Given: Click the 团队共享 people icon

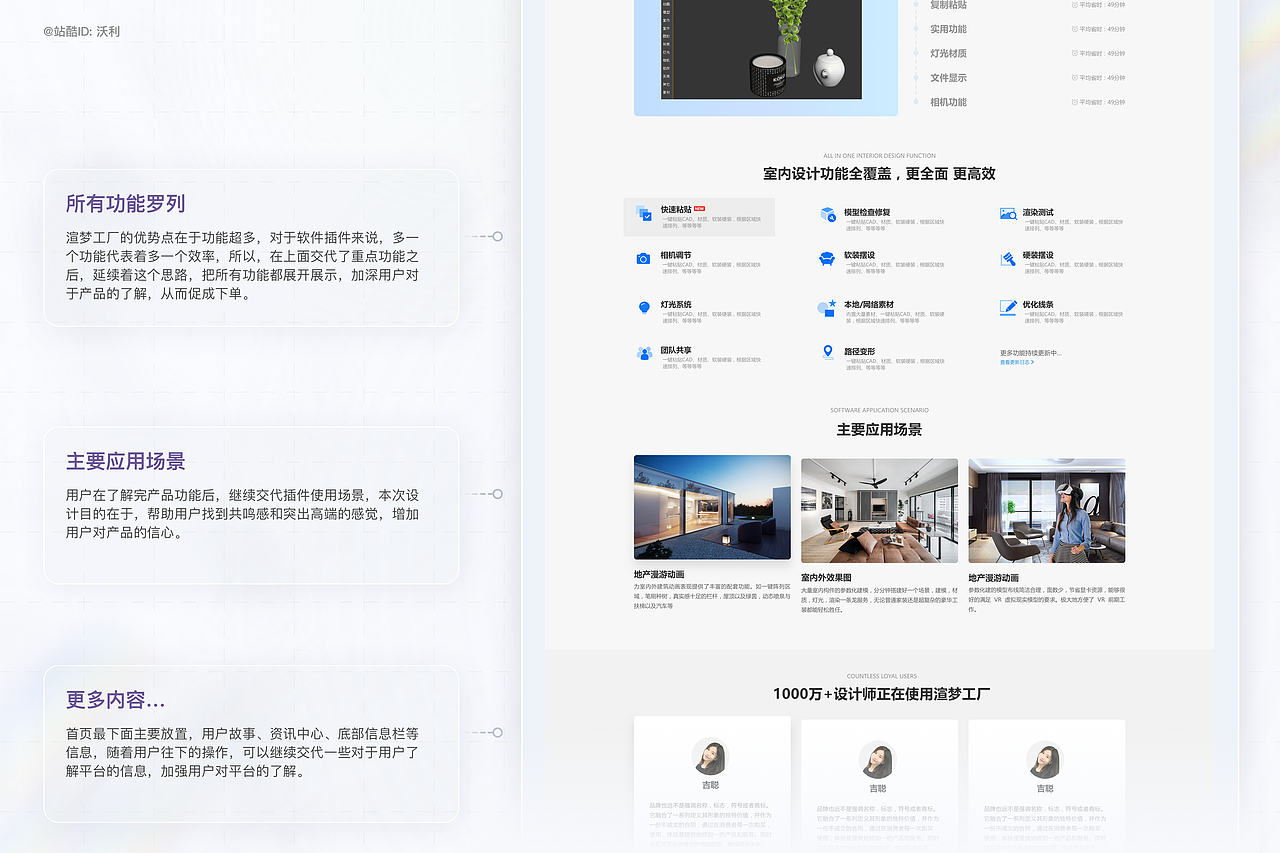Looking at the screenshot, I should coord(644,353).
